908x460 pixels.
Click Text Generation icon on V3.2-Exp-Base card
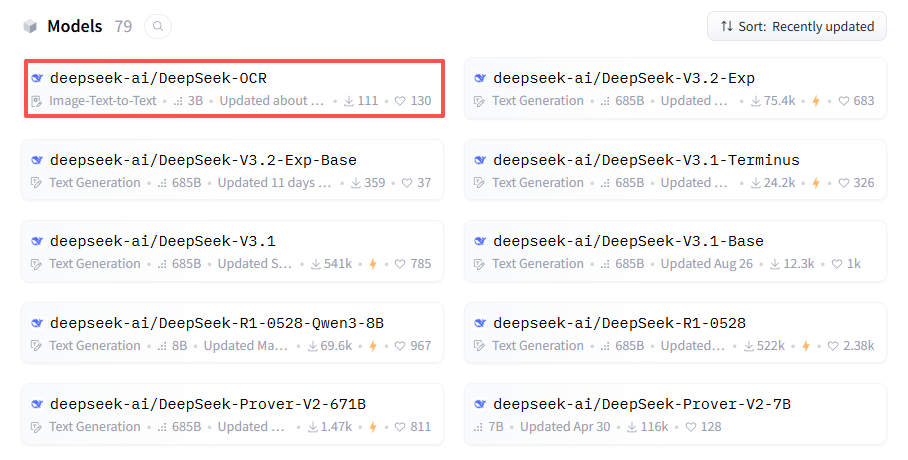(x=36, y=183)
